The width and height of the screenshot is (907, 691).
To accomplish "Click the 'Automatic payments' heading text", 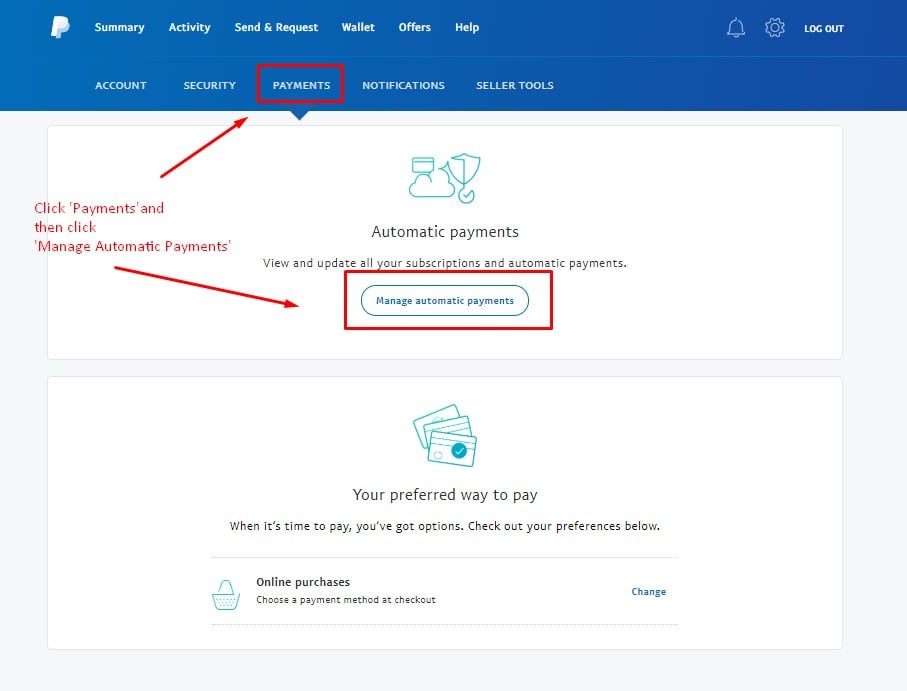I will coord(445,232).
